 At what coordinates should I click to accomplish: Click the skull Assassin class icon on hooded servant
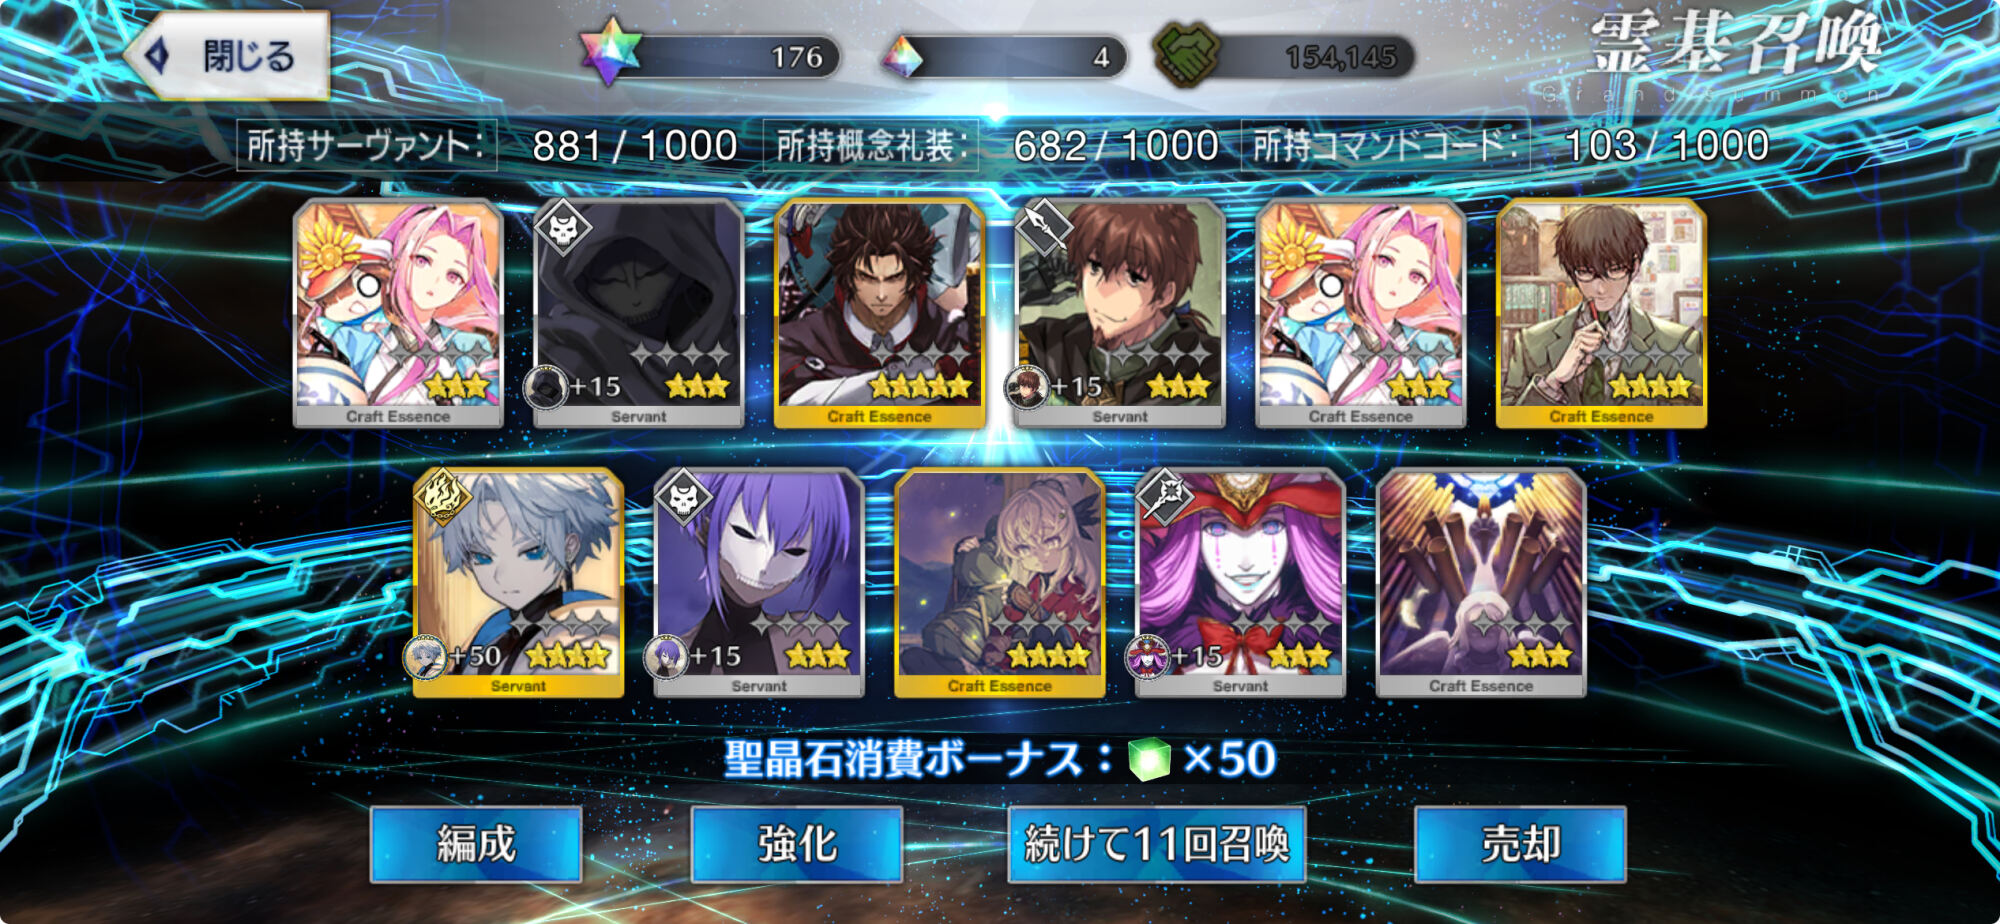pyautogui.click(x=563, y=228)
